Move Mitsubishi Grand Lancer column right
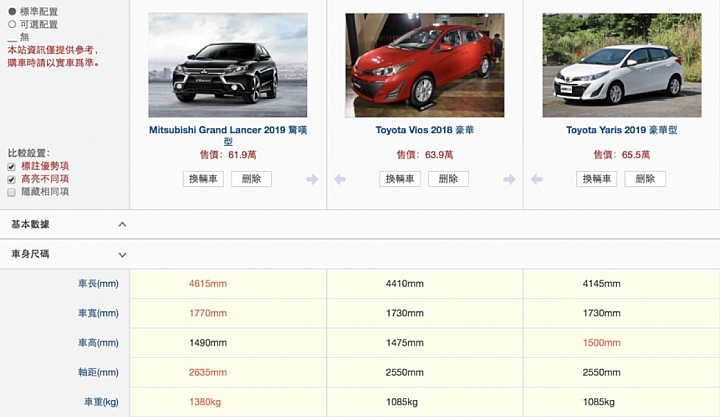 (312, 179)
